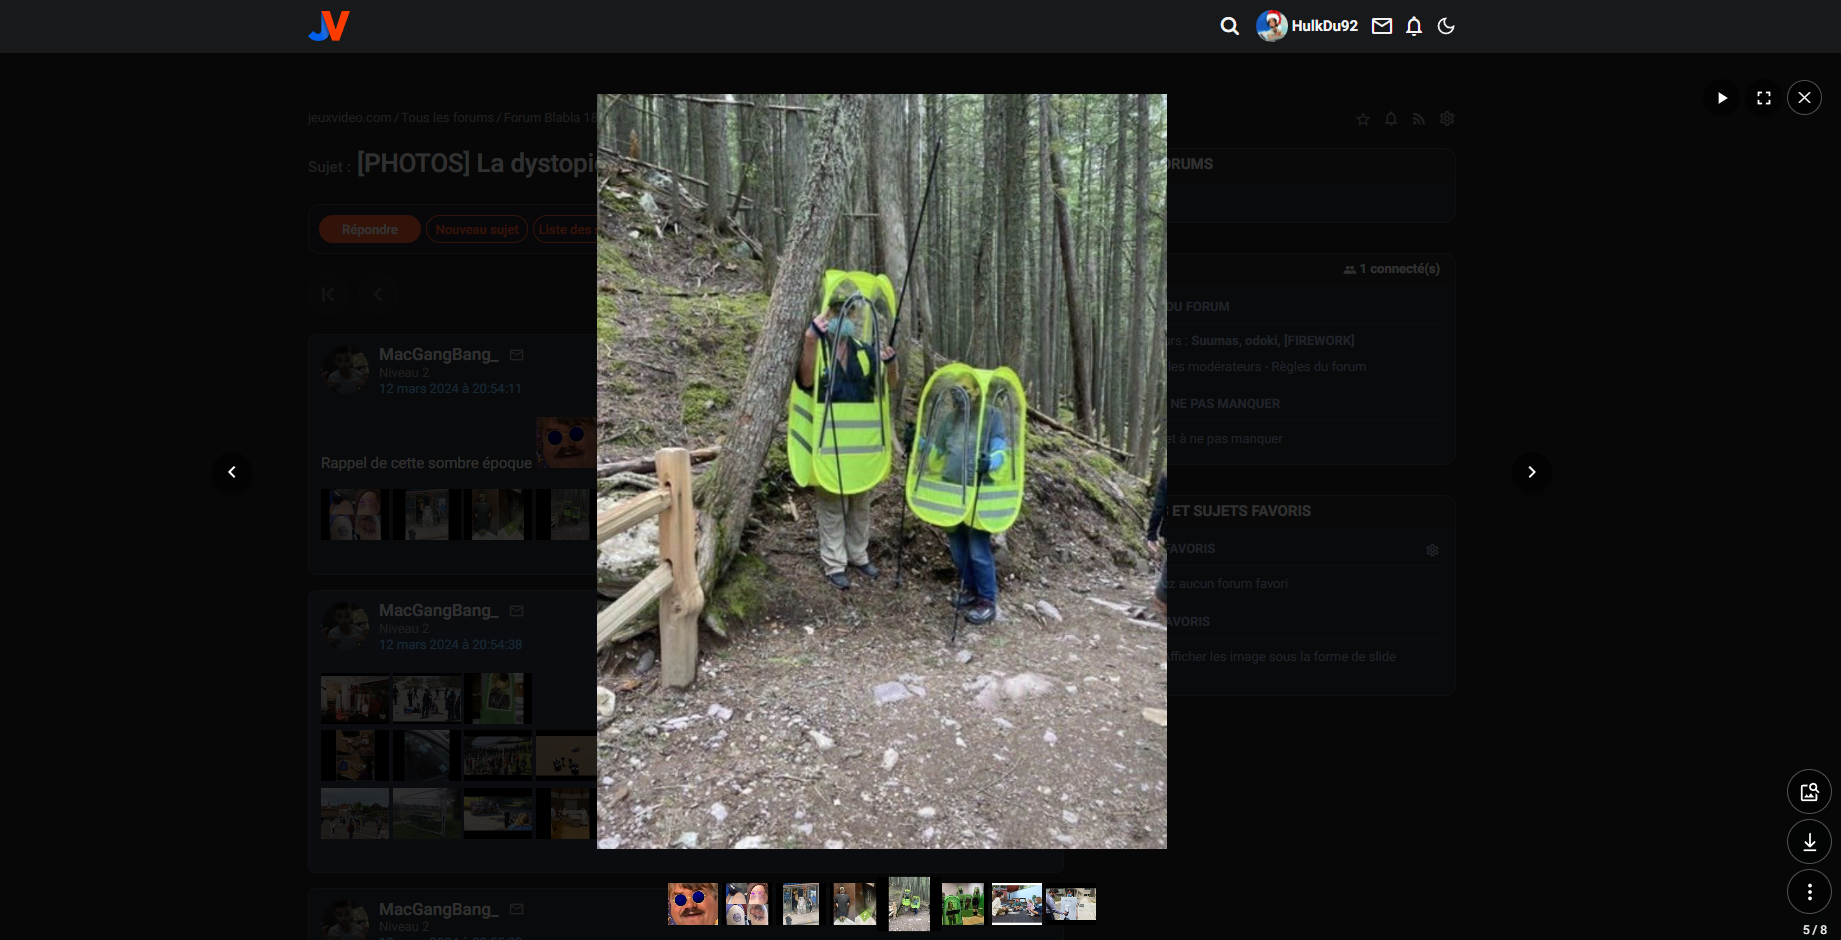The height and width of the screenshot is (940, 1841).
Task: Select the green pods classroom thumbnail
Action: coord(962,904)
